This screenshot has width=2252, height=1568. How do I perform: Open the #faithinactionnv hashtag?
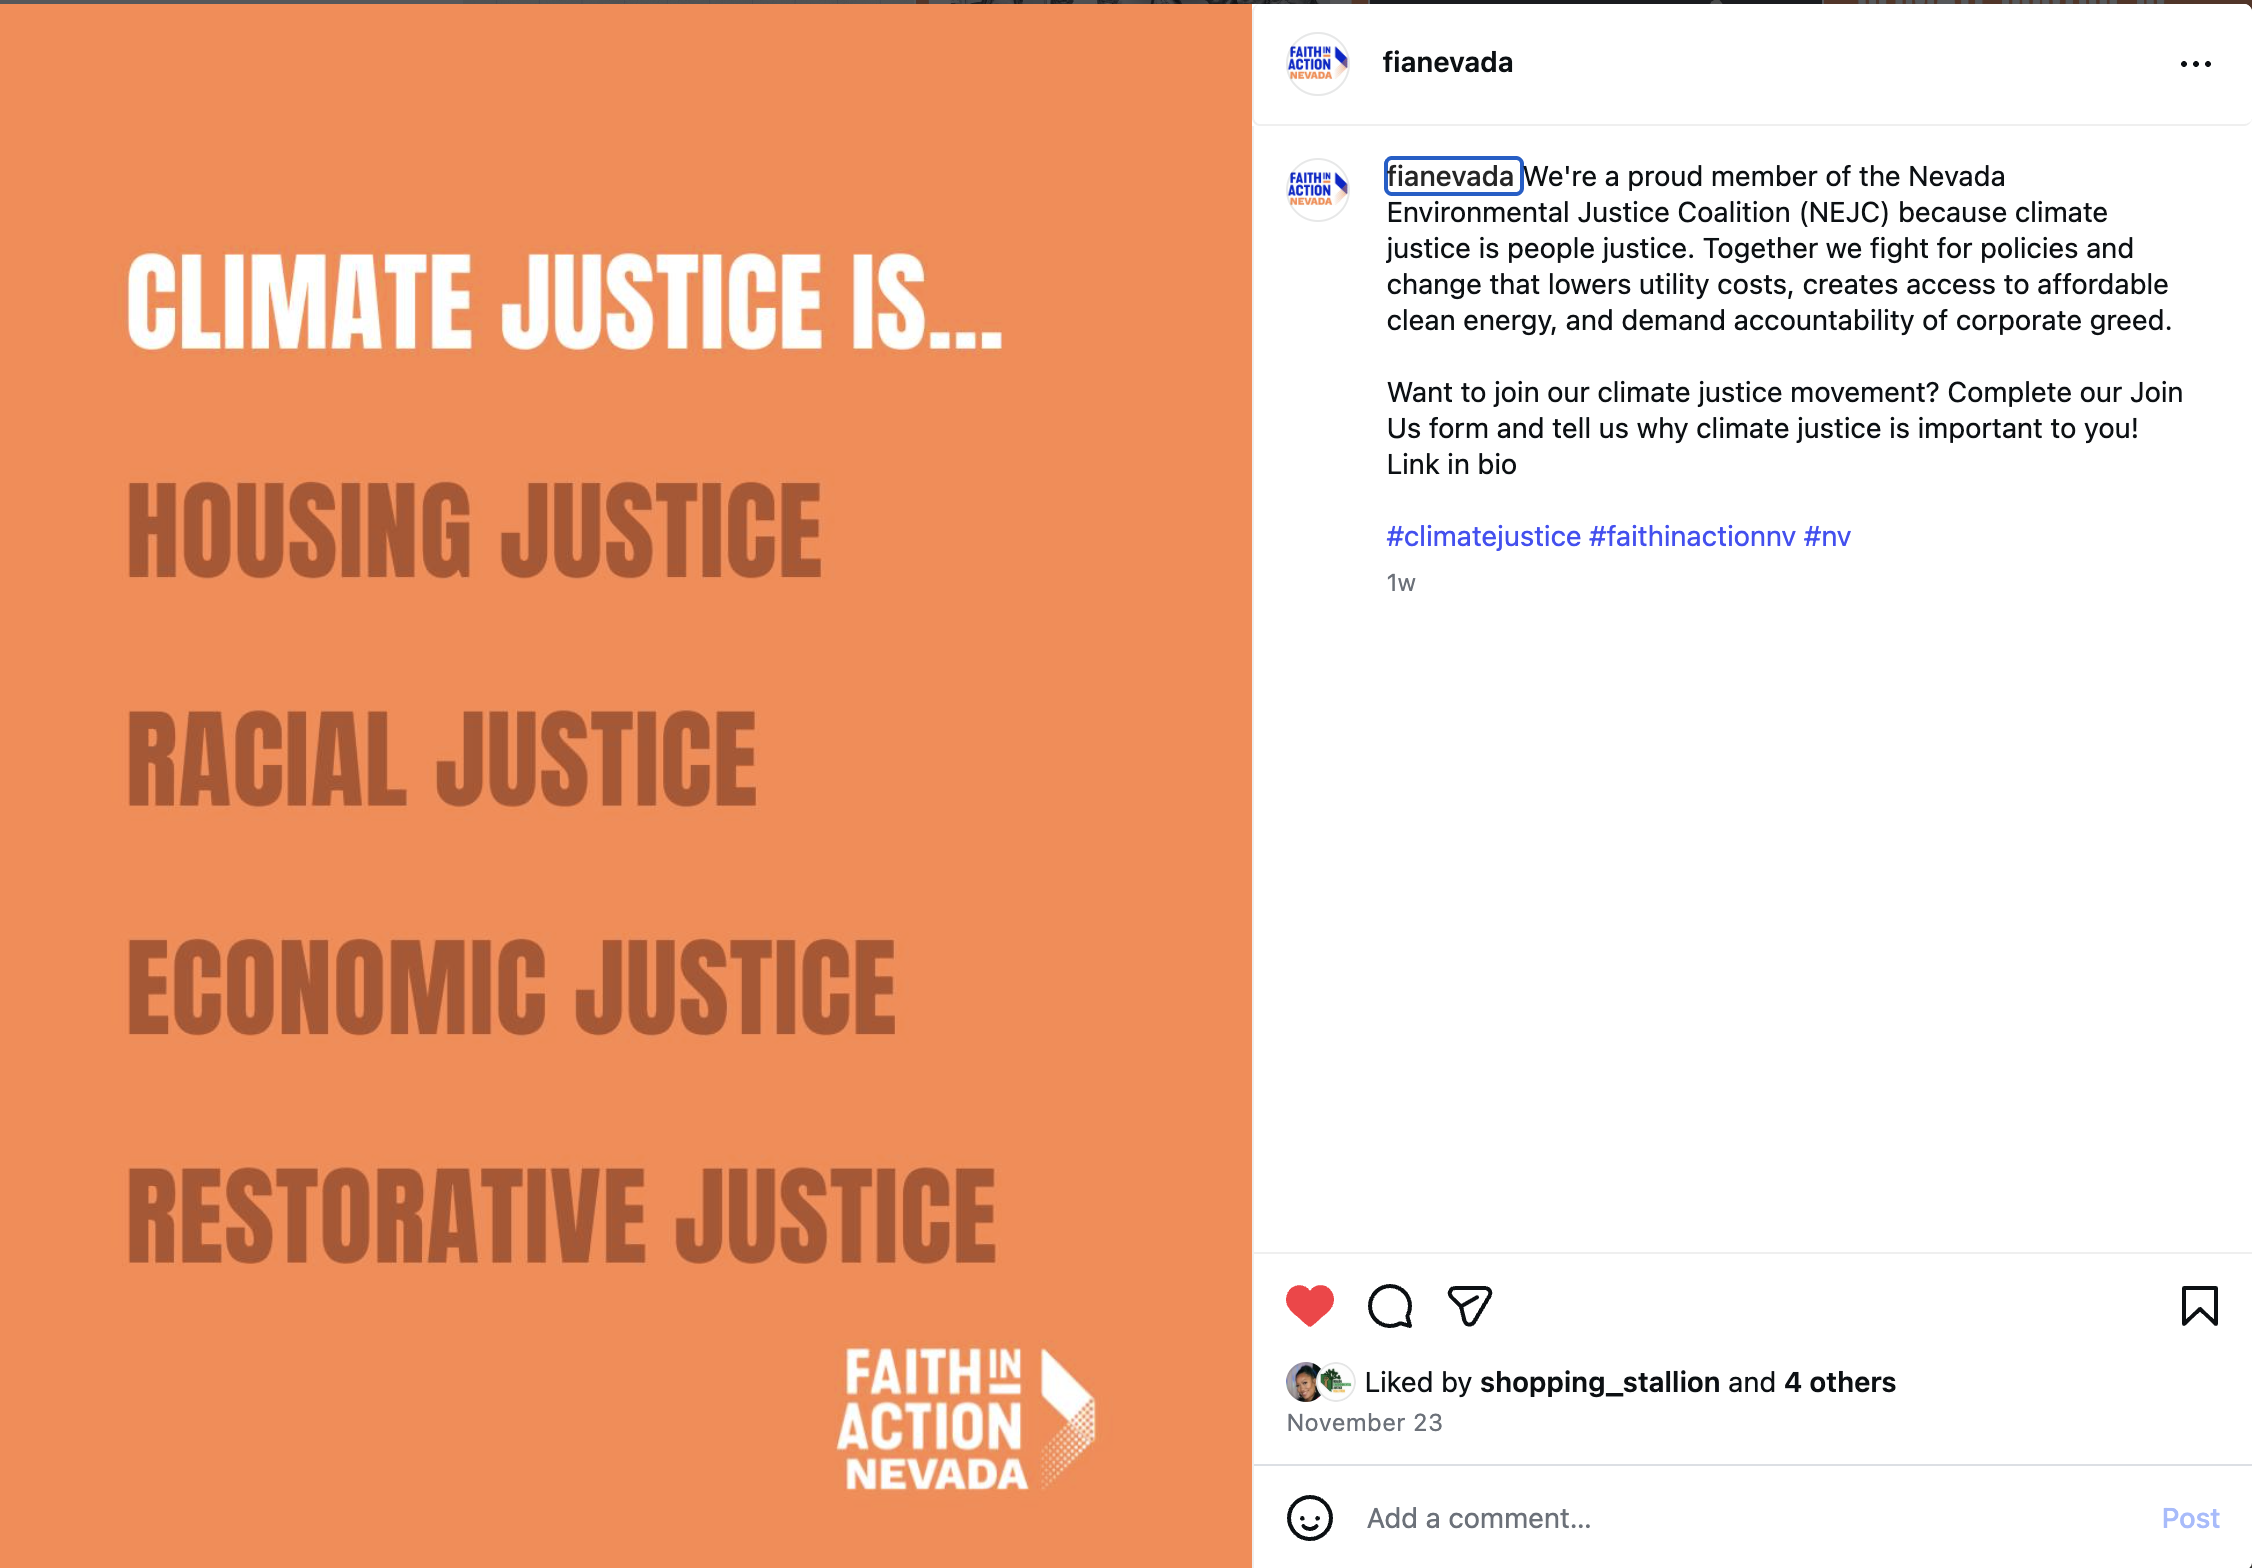(1692, 536)
